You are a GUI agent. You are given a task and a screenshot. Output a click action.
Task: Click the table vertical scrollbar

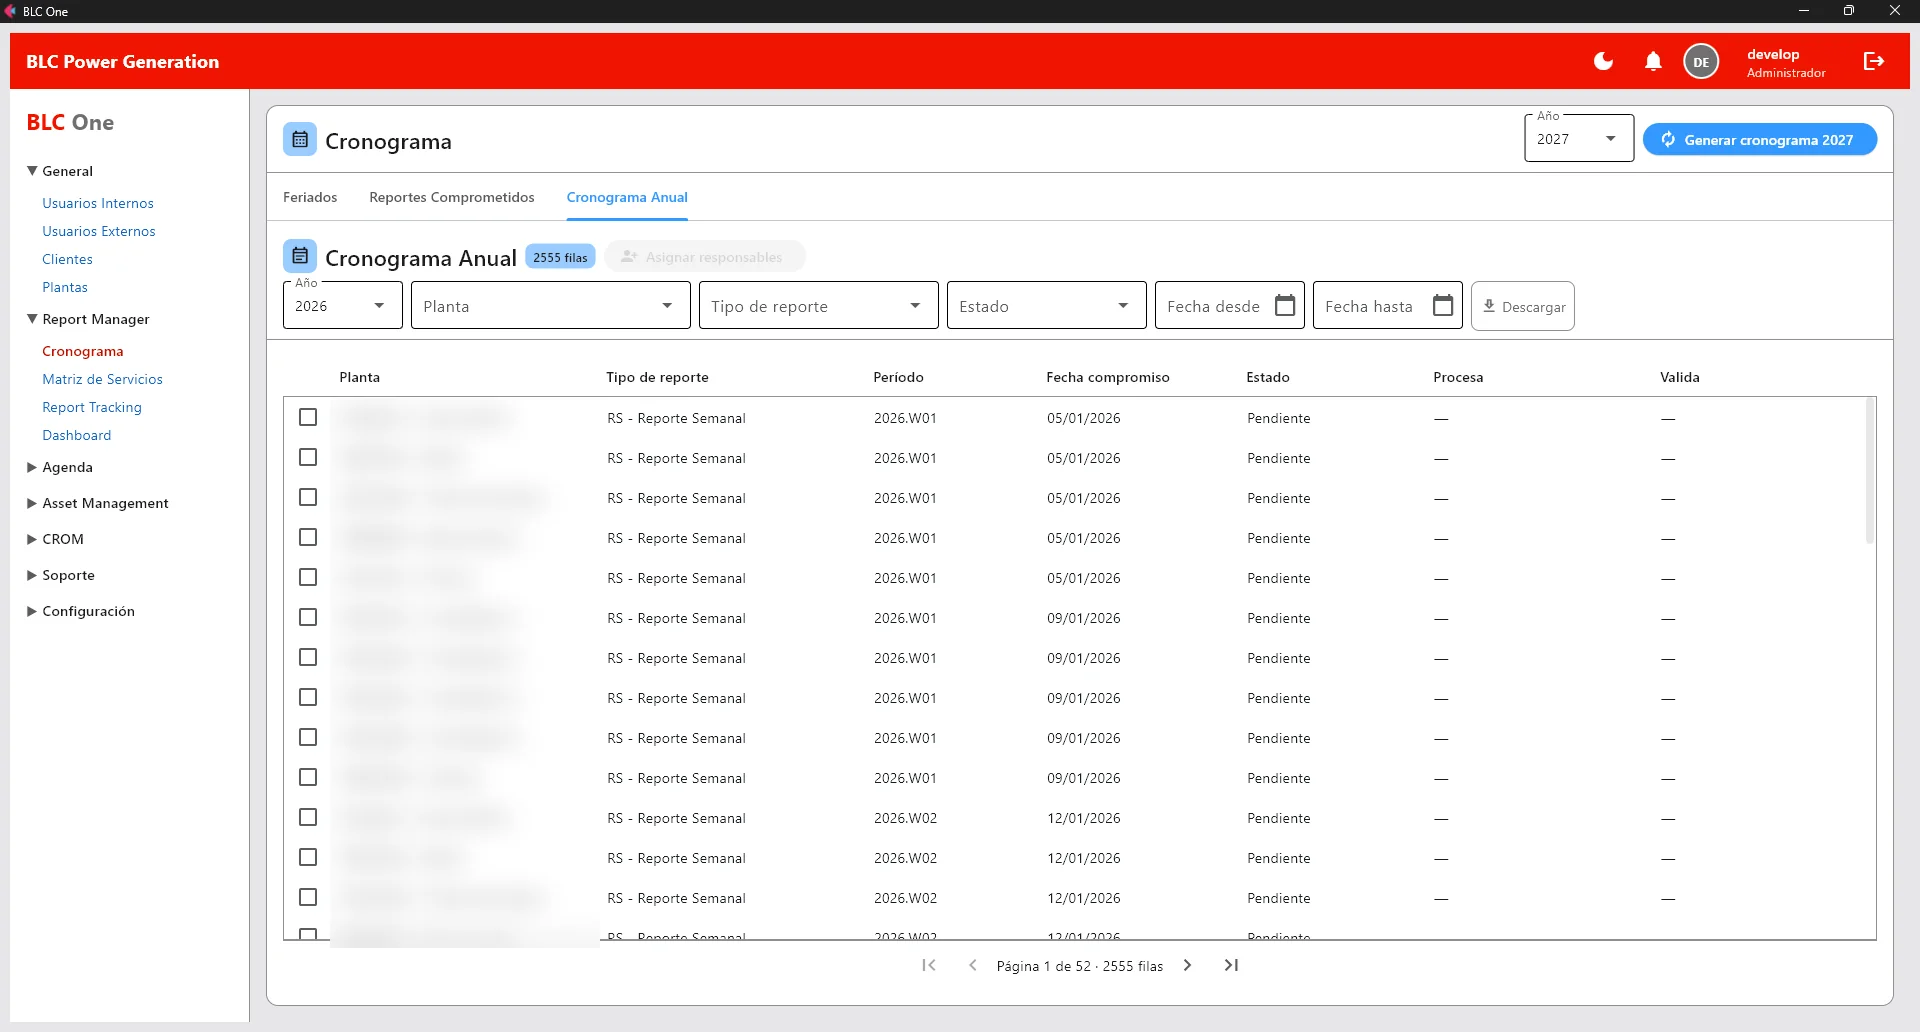pyautogui.click(x=1869, y=472)
